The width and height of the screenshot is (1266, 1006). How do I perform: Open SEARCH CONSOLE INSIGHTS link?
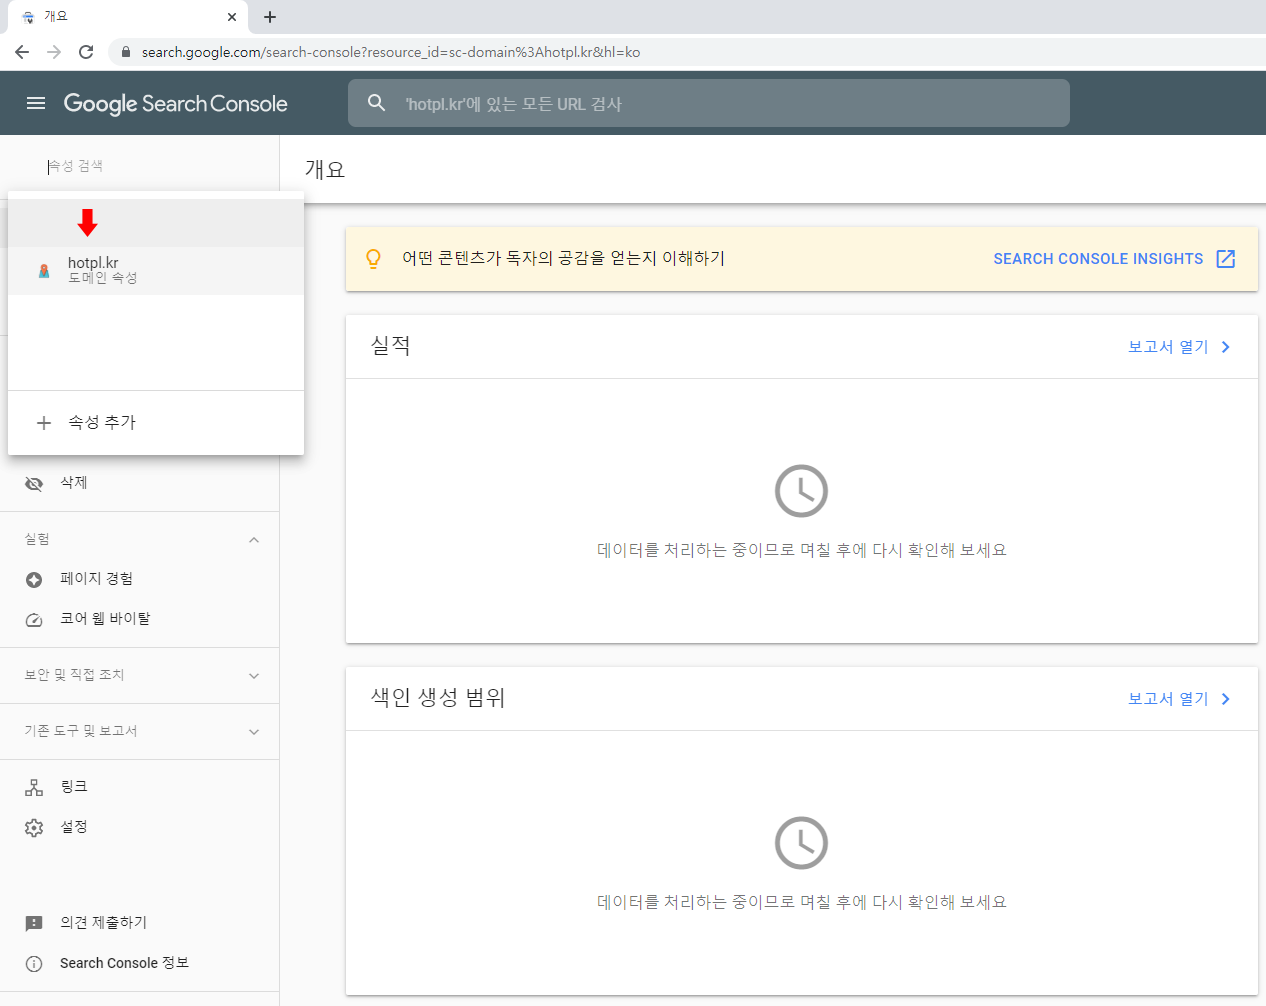click(1098, 259)
